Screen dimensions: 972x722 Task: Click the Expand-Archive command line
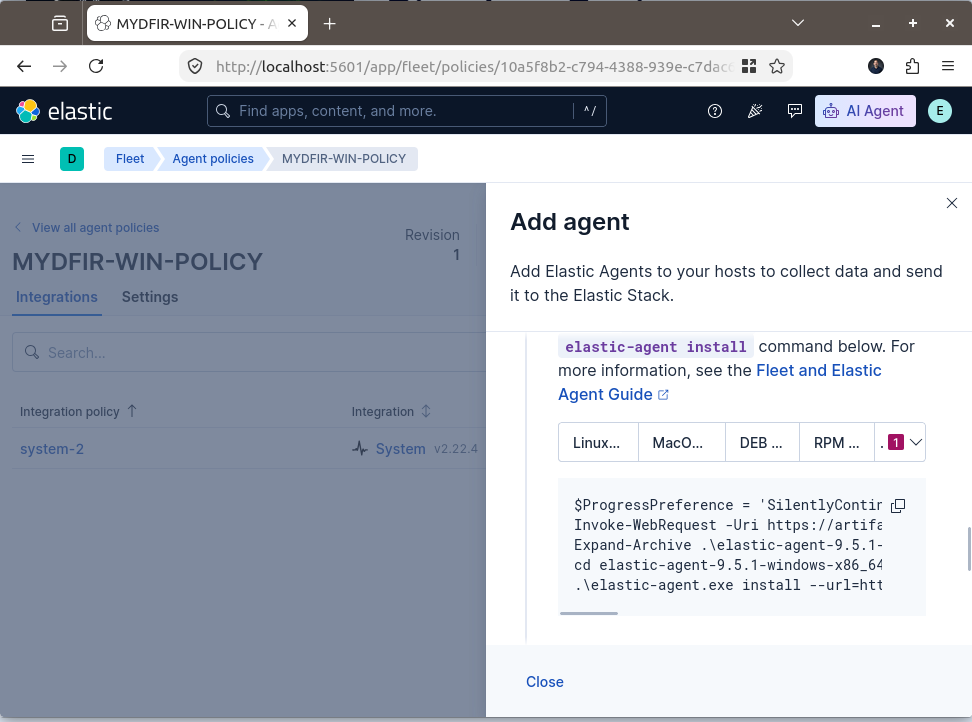[x=727, y=545]
